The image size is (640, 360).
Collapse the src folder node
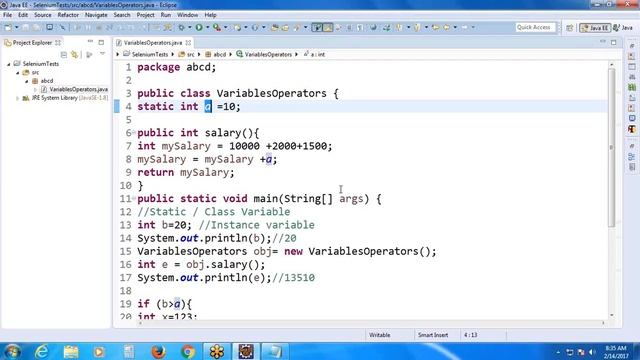pyautogui.click(x=18, y=73)
